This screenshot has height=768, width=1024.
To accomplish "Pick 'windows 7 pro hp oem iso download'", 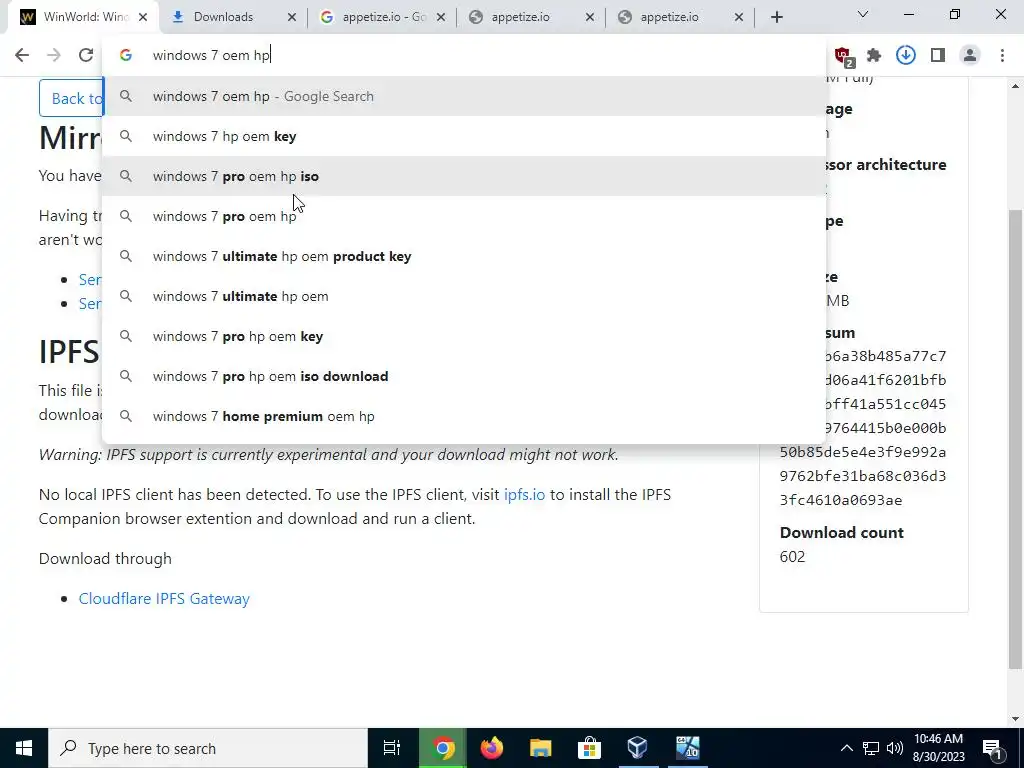I will [x=464, y=376].
